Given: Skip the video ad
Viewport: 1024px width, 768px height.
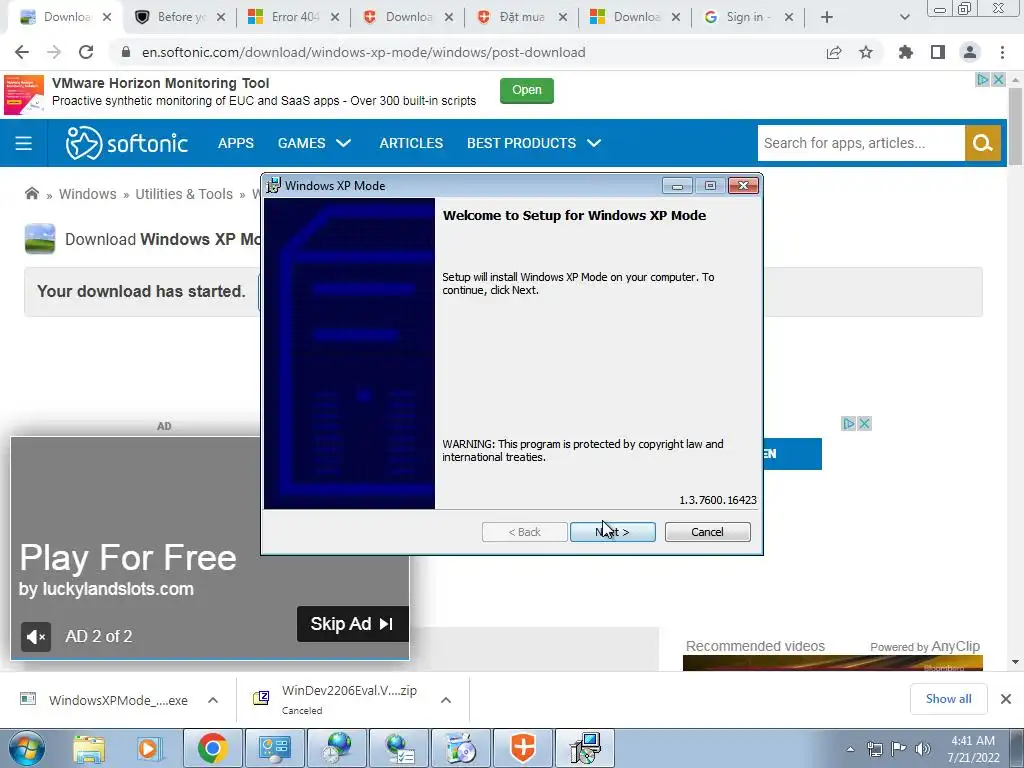Looking at the screenshot, I should 353,624.
